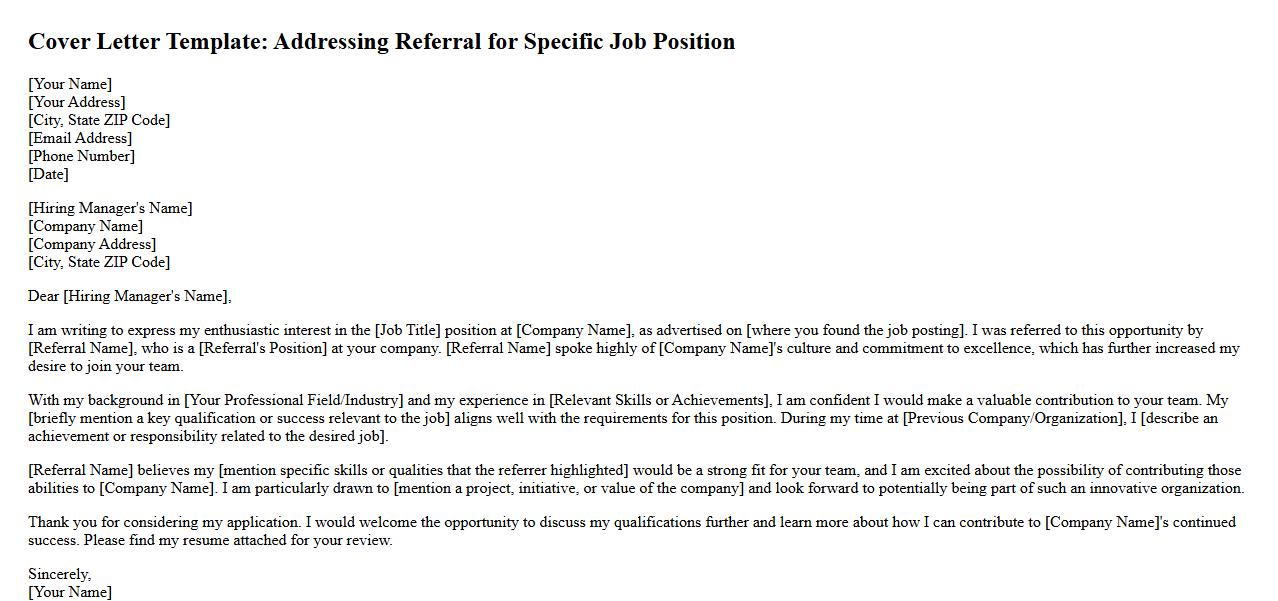Click "[where you found the job posting]" placeholder
Image resolution: width=1278 pixels, height=601 pixels.
856,330
